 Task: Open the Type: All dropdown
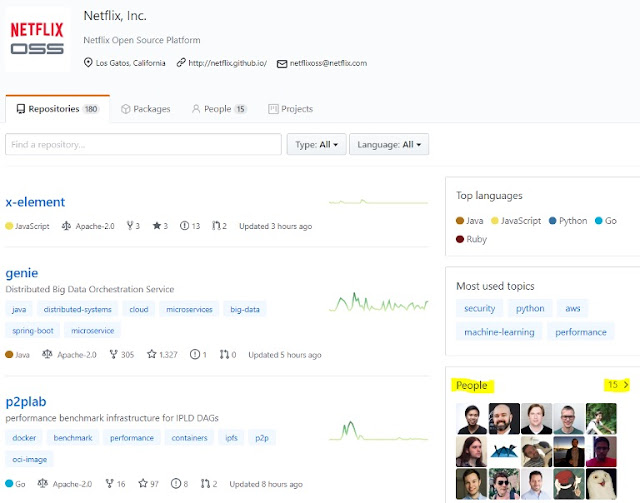pyautogui.click(x=316, y=145)
